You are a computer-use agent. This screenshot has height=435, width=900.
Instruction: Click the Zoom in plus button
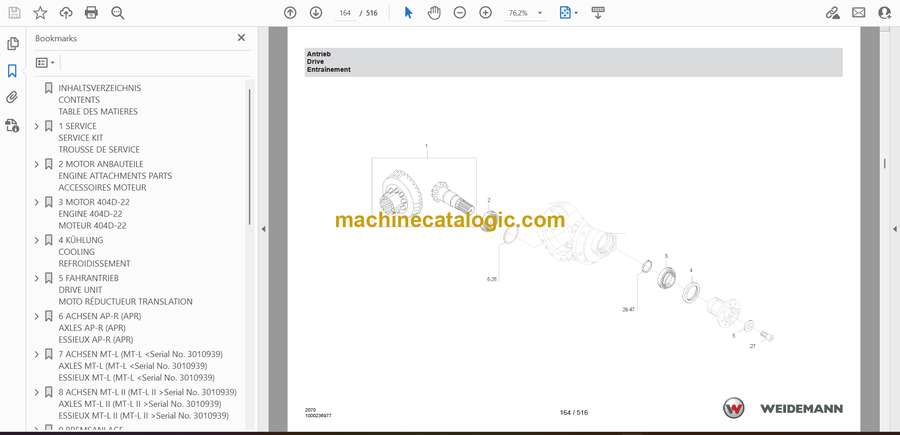(486, 13)
